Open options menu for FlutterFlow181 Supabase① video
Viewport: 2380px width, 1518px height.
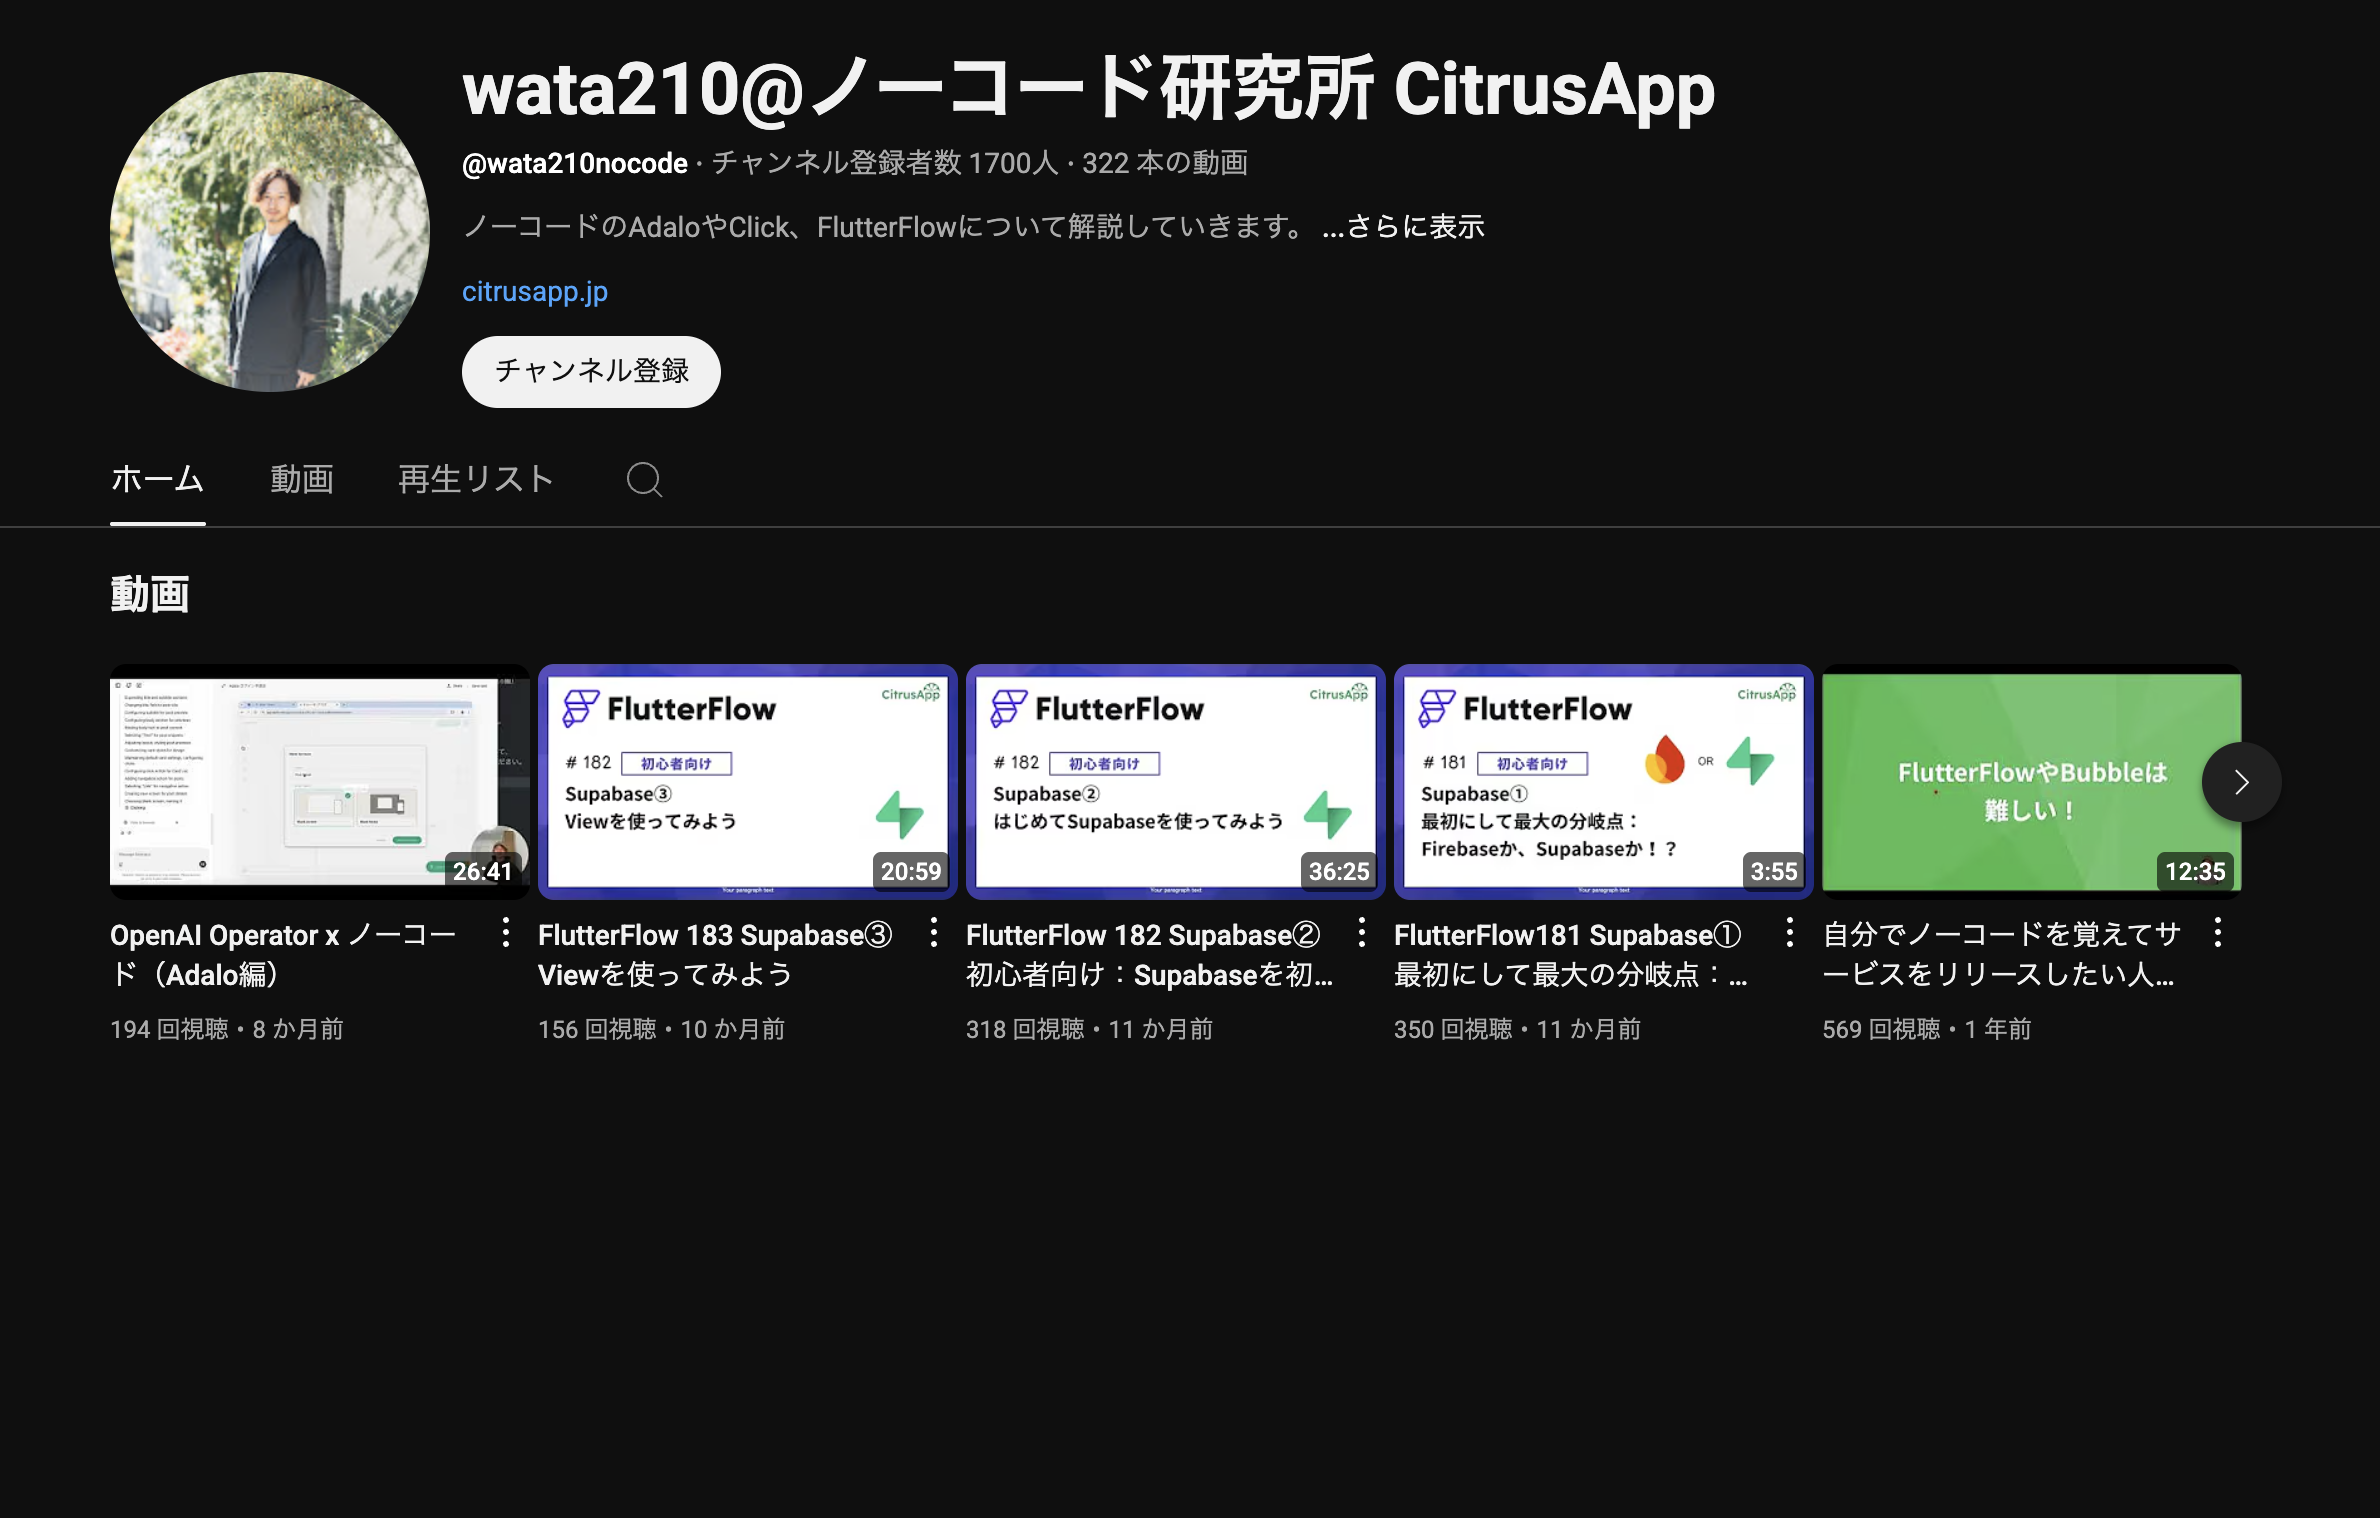(1788, 932)
